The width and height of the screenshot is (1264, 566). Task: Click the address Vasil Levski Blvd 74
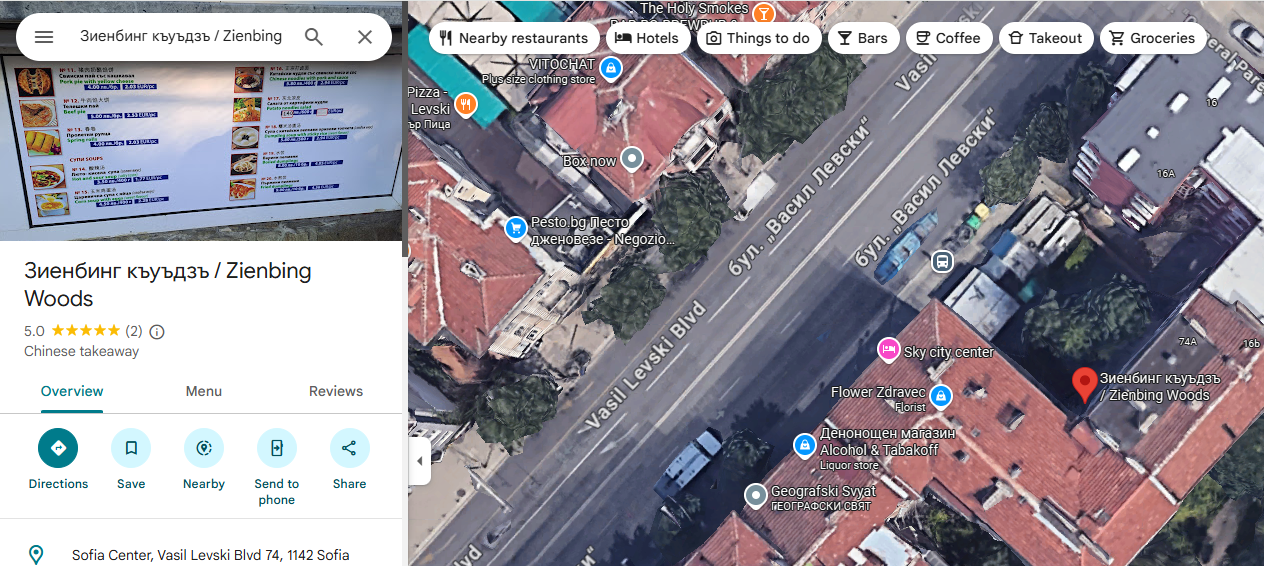click(211, 555)
